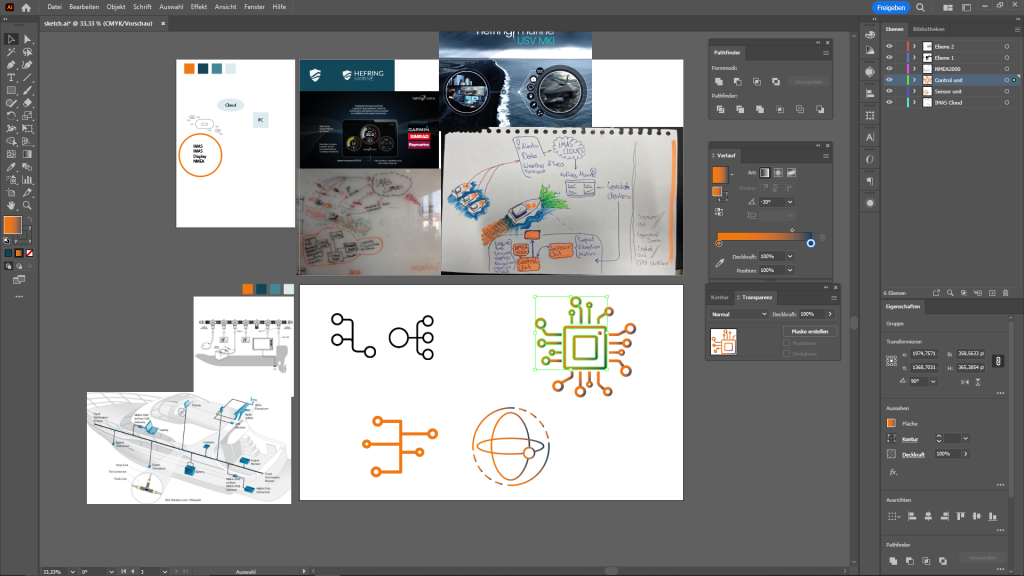The height and width of the screenshot is (576, 1024).
Task: Click the Maske erstellen button
Action: pos(809,331)
